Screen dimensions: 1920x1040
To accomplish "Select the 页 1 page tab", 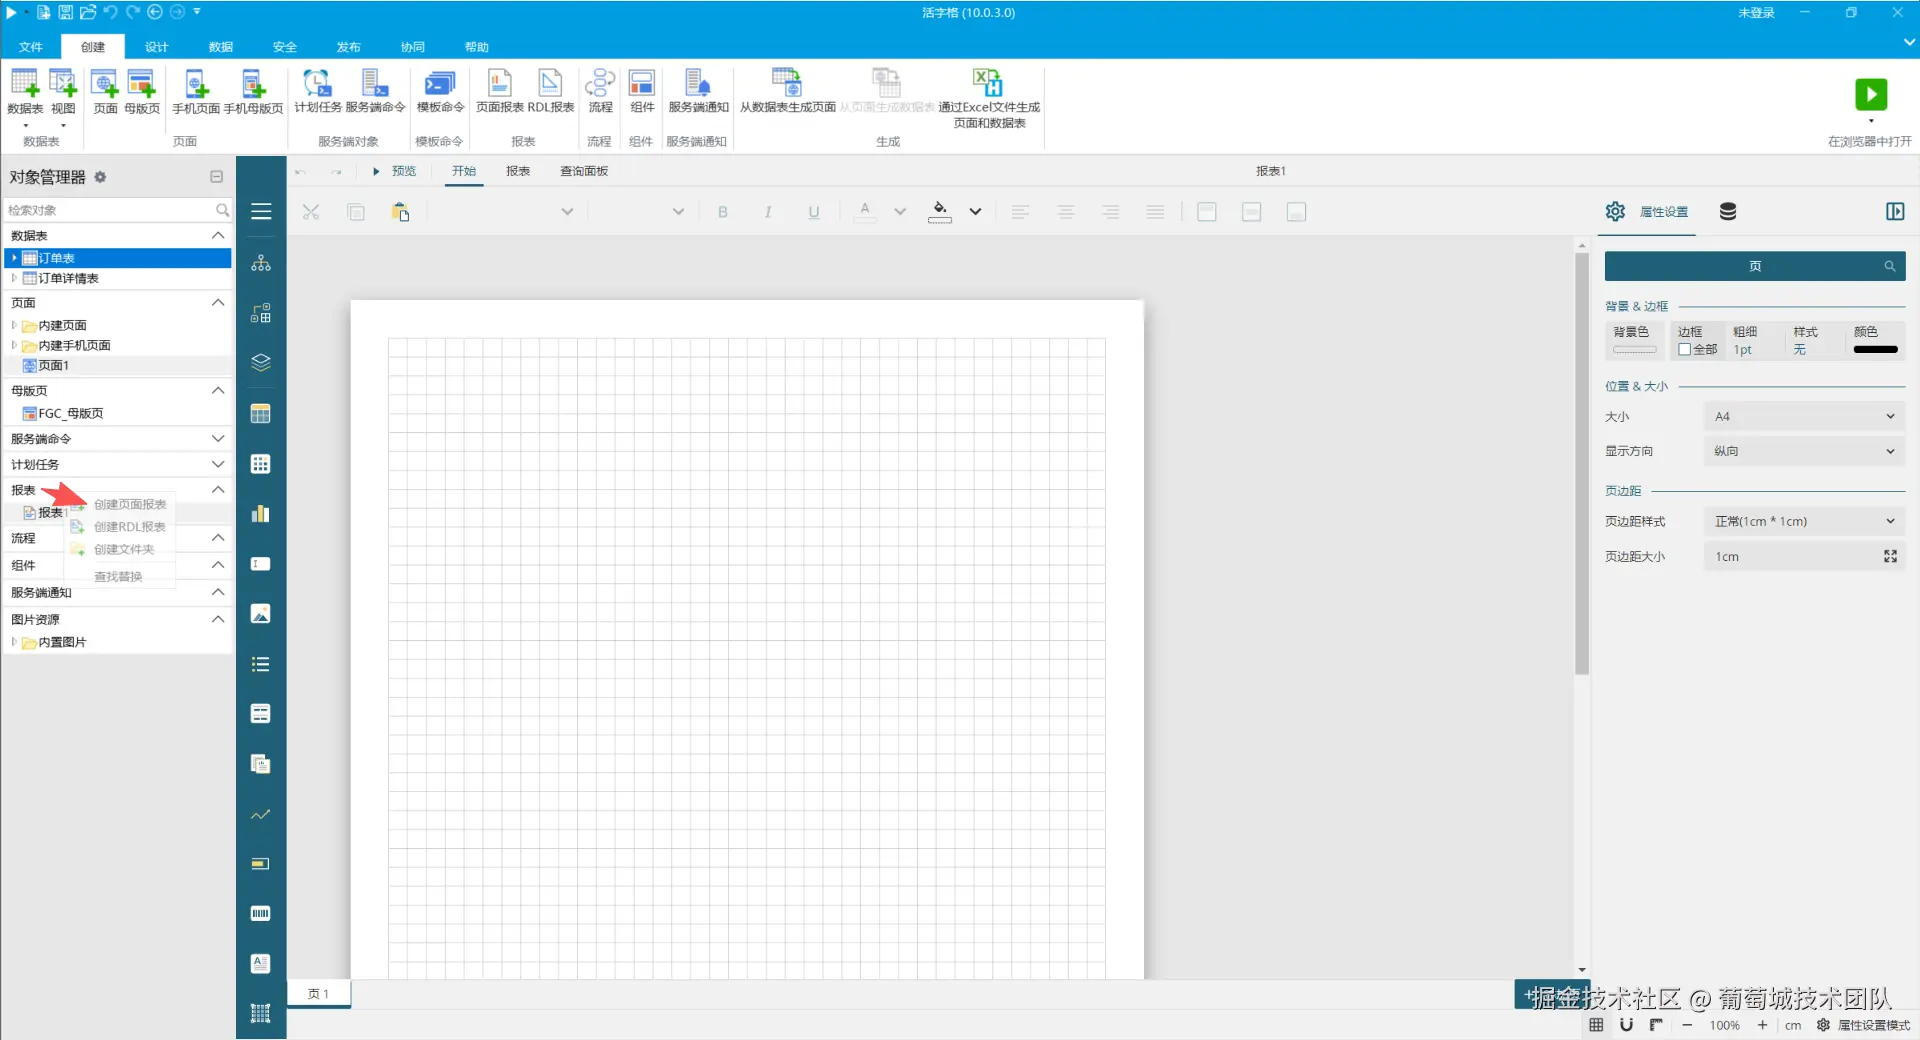I will coord(319,994).
